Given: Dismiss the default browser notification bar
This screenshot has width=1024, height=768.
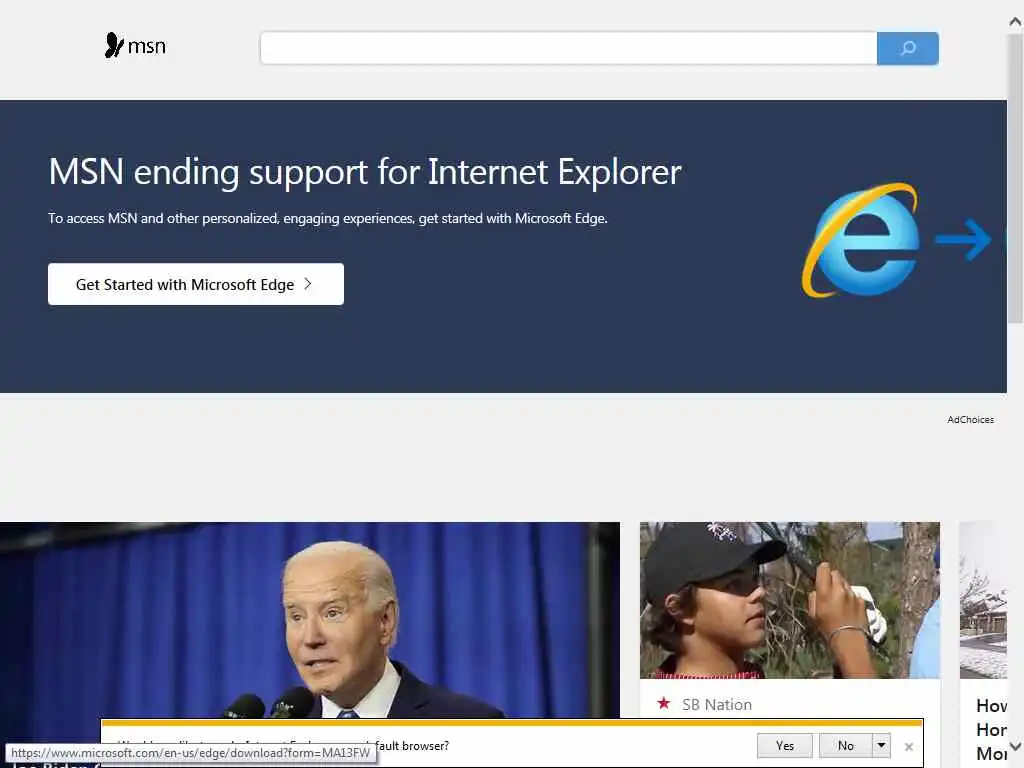Looking at the screenshot, I should [908, 746].
